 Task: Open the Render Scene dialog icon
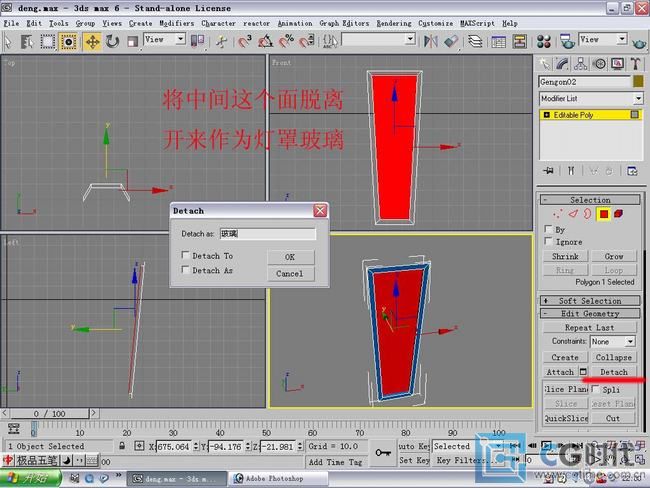click(x=567, y=41)
